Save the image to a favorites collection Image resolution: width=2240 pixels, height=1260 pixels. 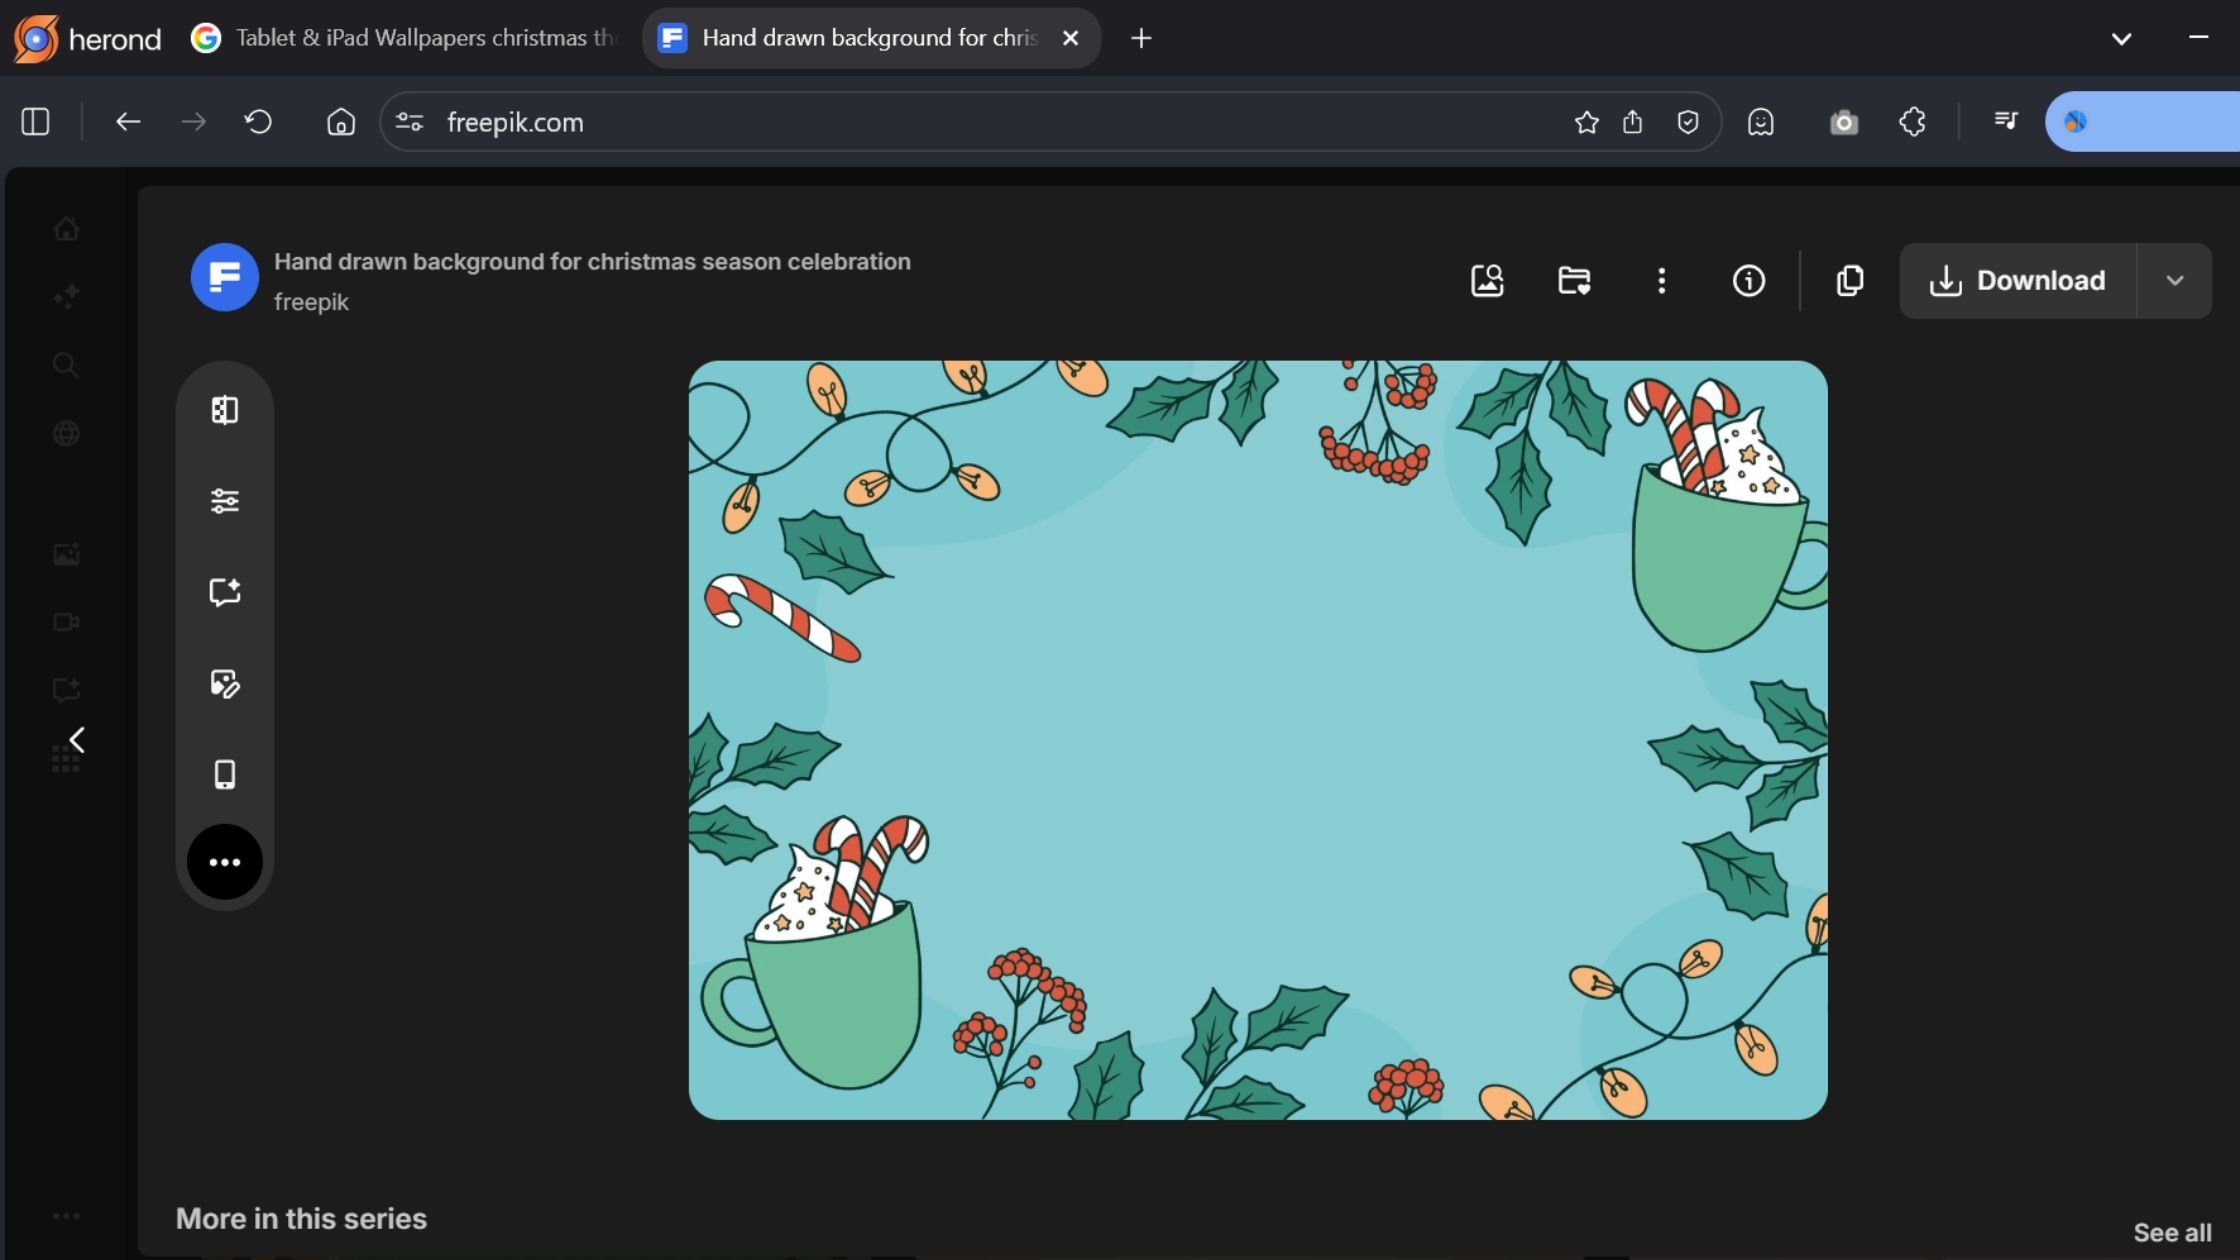pyautogui.click(x=1573, y=280)
